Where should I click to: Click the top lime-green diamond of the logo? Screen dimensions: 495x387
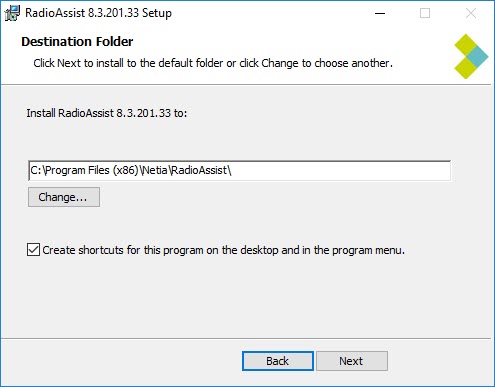[466, 45]
